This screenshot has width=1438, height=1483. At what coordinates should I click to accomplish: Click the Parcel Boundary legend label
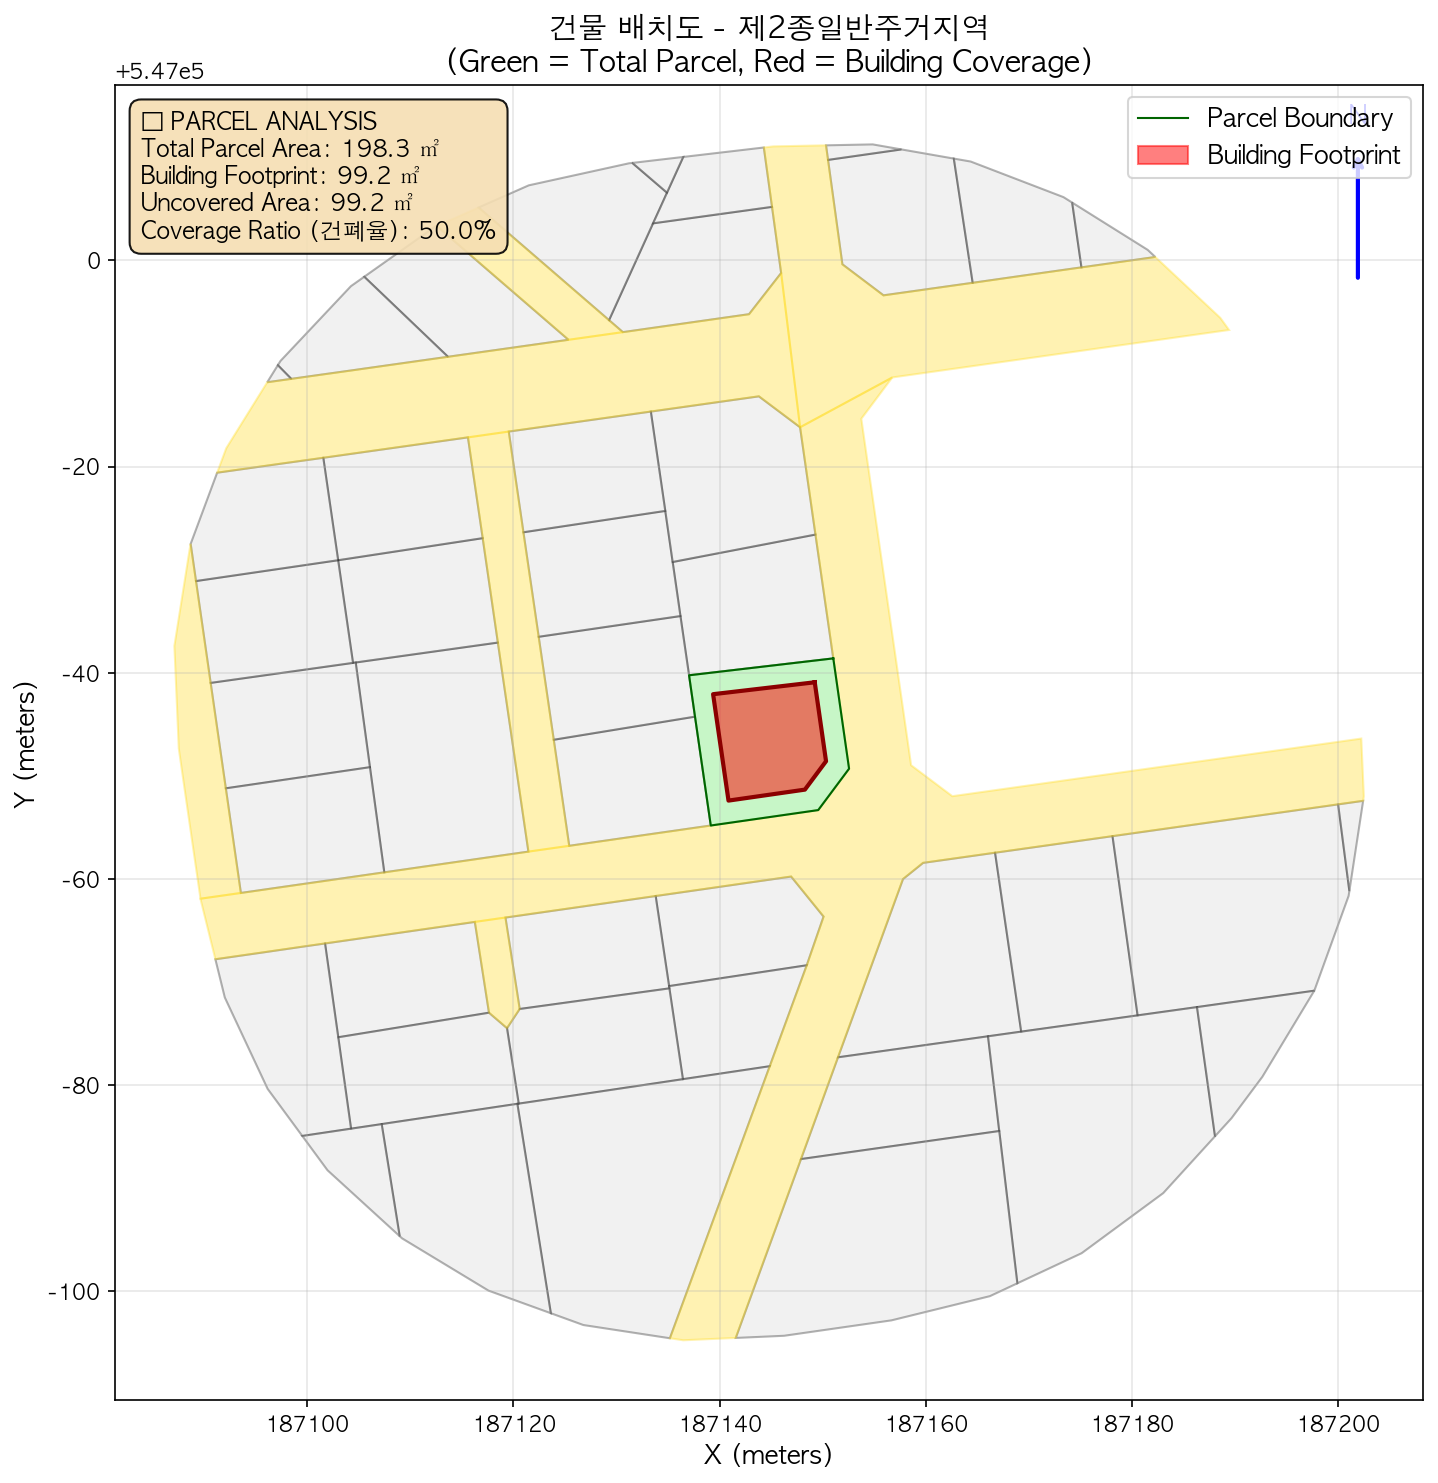click(1299, 118)
